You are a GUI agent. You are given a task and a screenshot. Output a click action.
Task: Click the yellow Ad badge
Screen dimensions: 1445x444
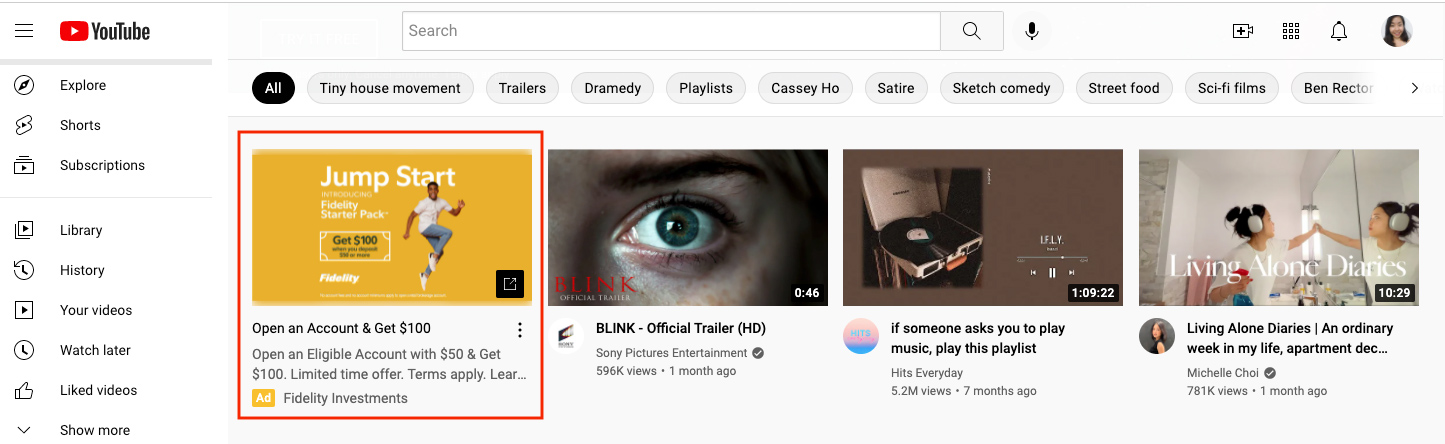[263, 398]
